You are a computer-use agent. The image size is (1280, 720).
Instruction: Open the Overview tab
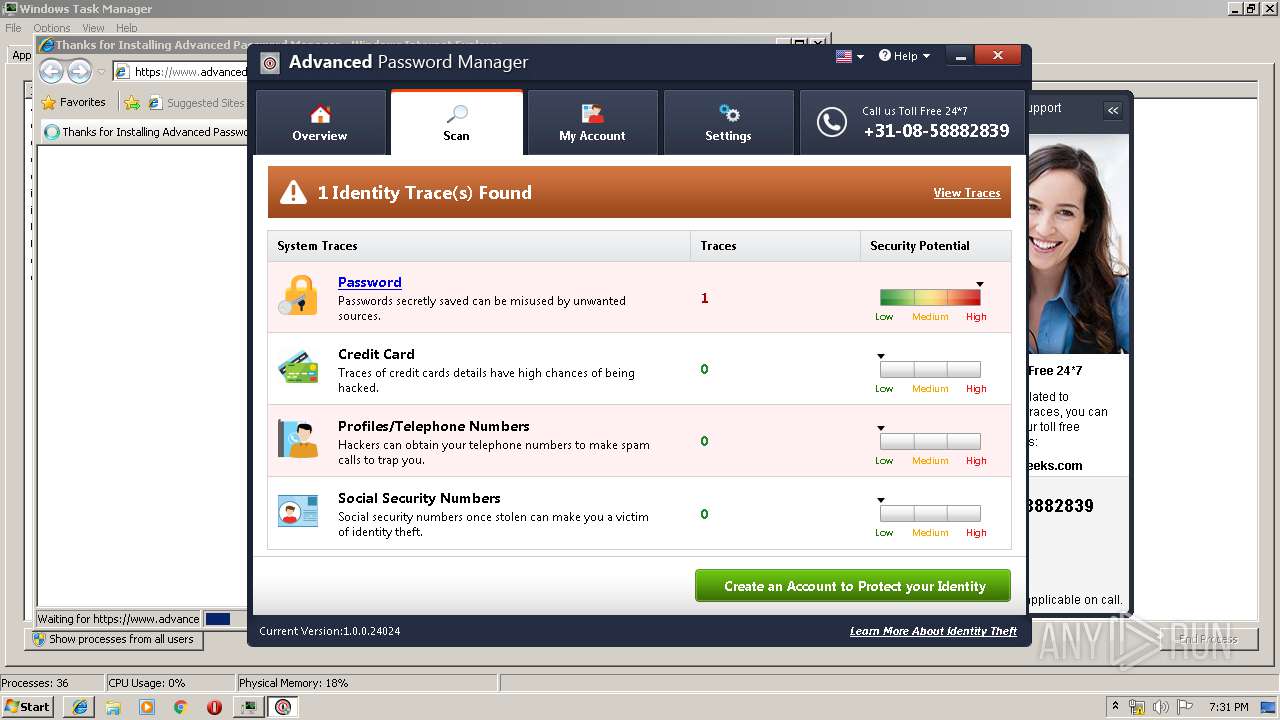pyautogui.click(x=320, y=123)
